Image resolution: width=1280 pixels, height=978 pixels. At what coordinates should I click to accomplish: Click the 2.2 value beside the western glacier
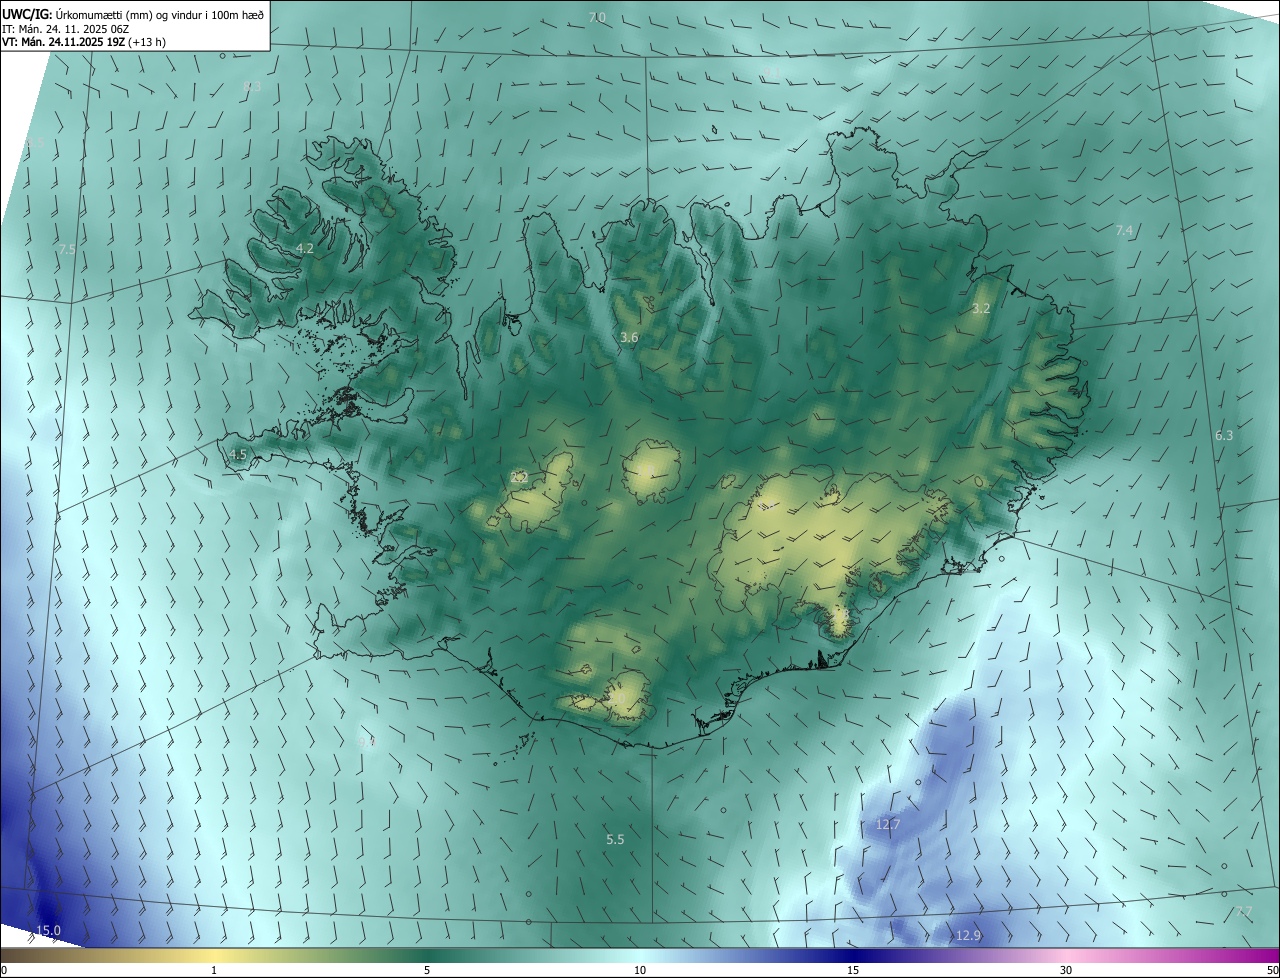click(519, 478)
